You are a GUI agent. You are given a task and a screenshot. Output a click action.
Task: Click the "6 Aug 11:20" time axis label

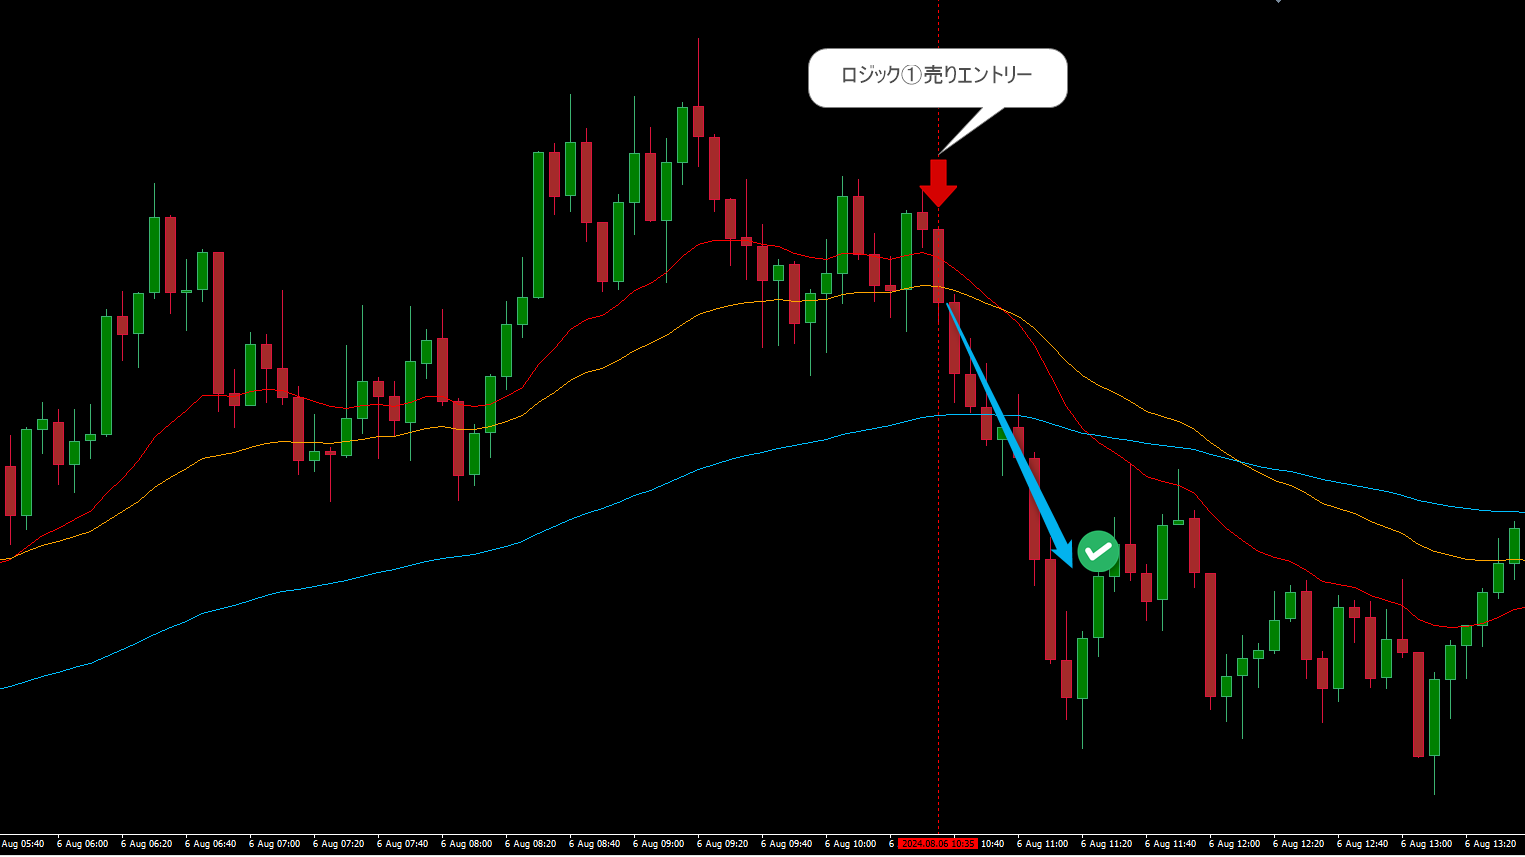(x=1106, y=844)
